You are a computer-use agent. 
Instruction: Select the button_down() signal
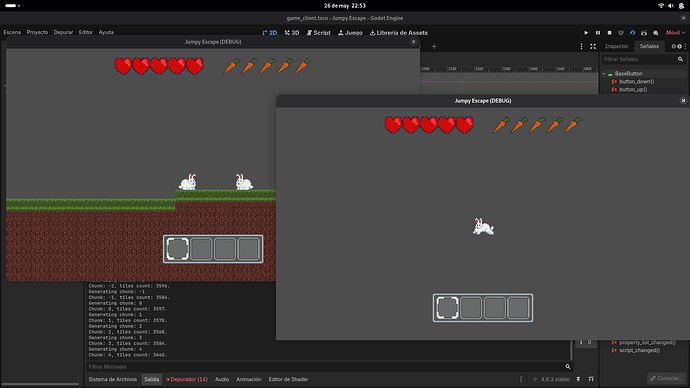[x=636, y=81]
